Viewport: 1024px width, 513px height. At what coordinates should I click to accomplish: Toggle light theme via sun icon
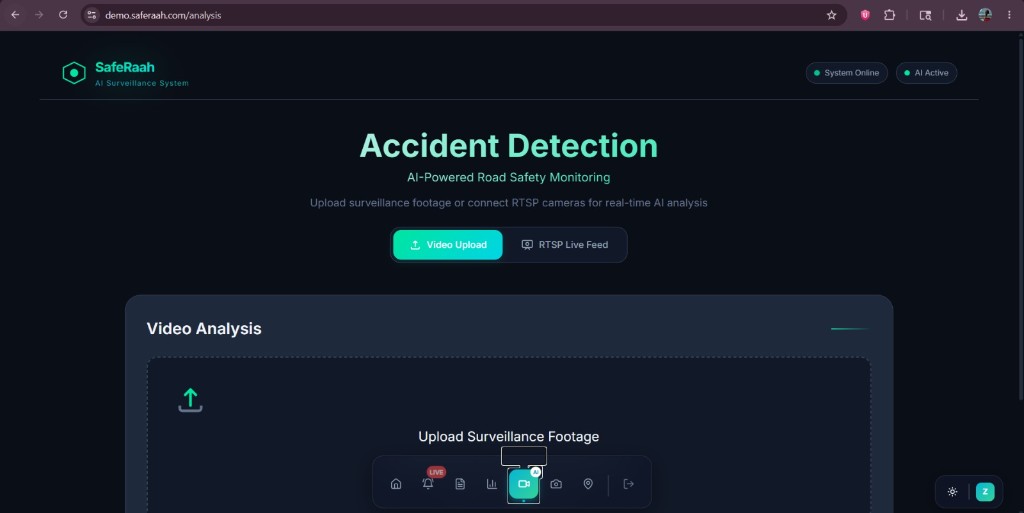pos(952,491)
